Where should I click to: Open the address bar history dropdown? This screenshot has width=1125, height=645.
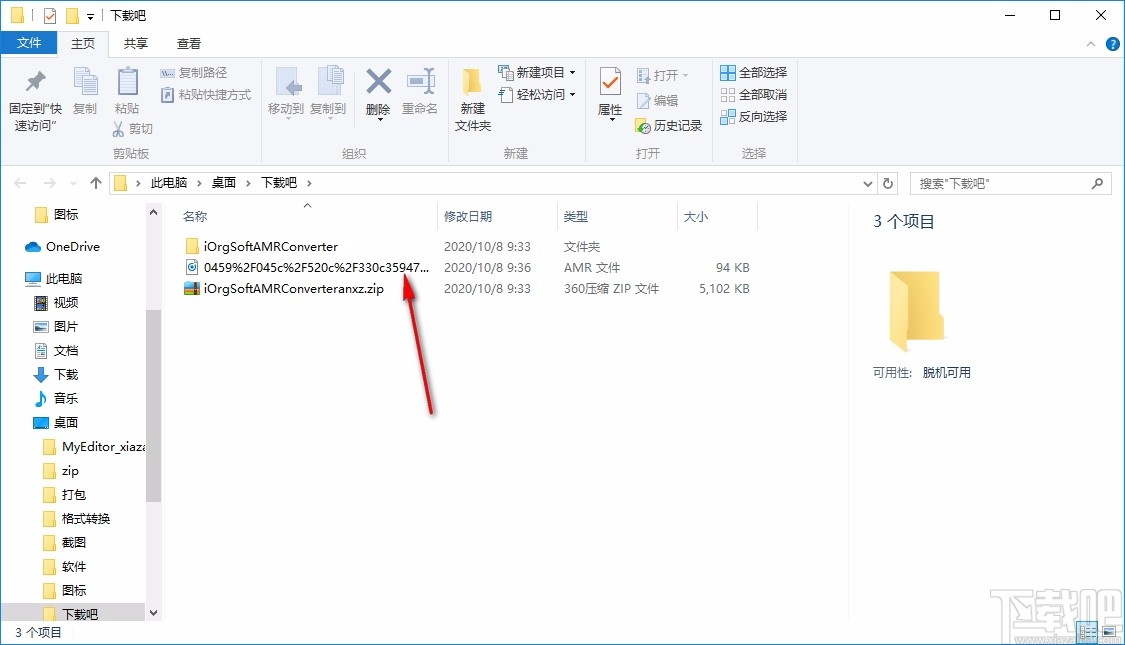coord(868,183)
